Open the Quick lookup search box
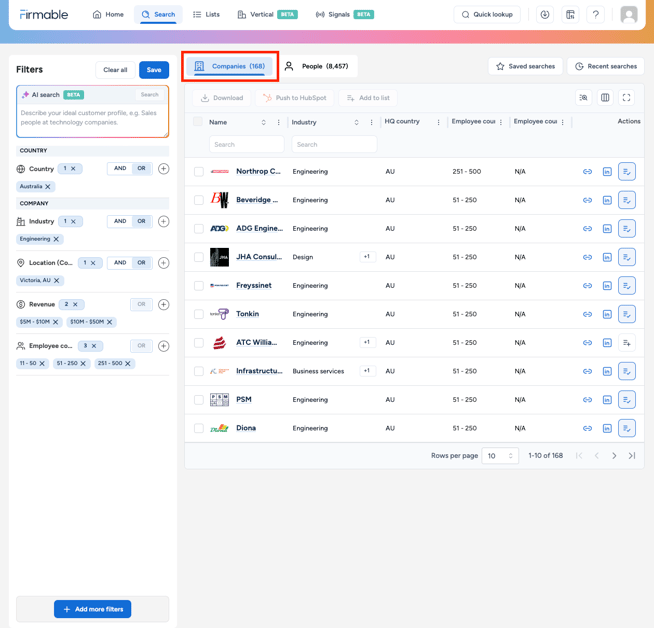654x628 pixels. [x=487, y=15]
